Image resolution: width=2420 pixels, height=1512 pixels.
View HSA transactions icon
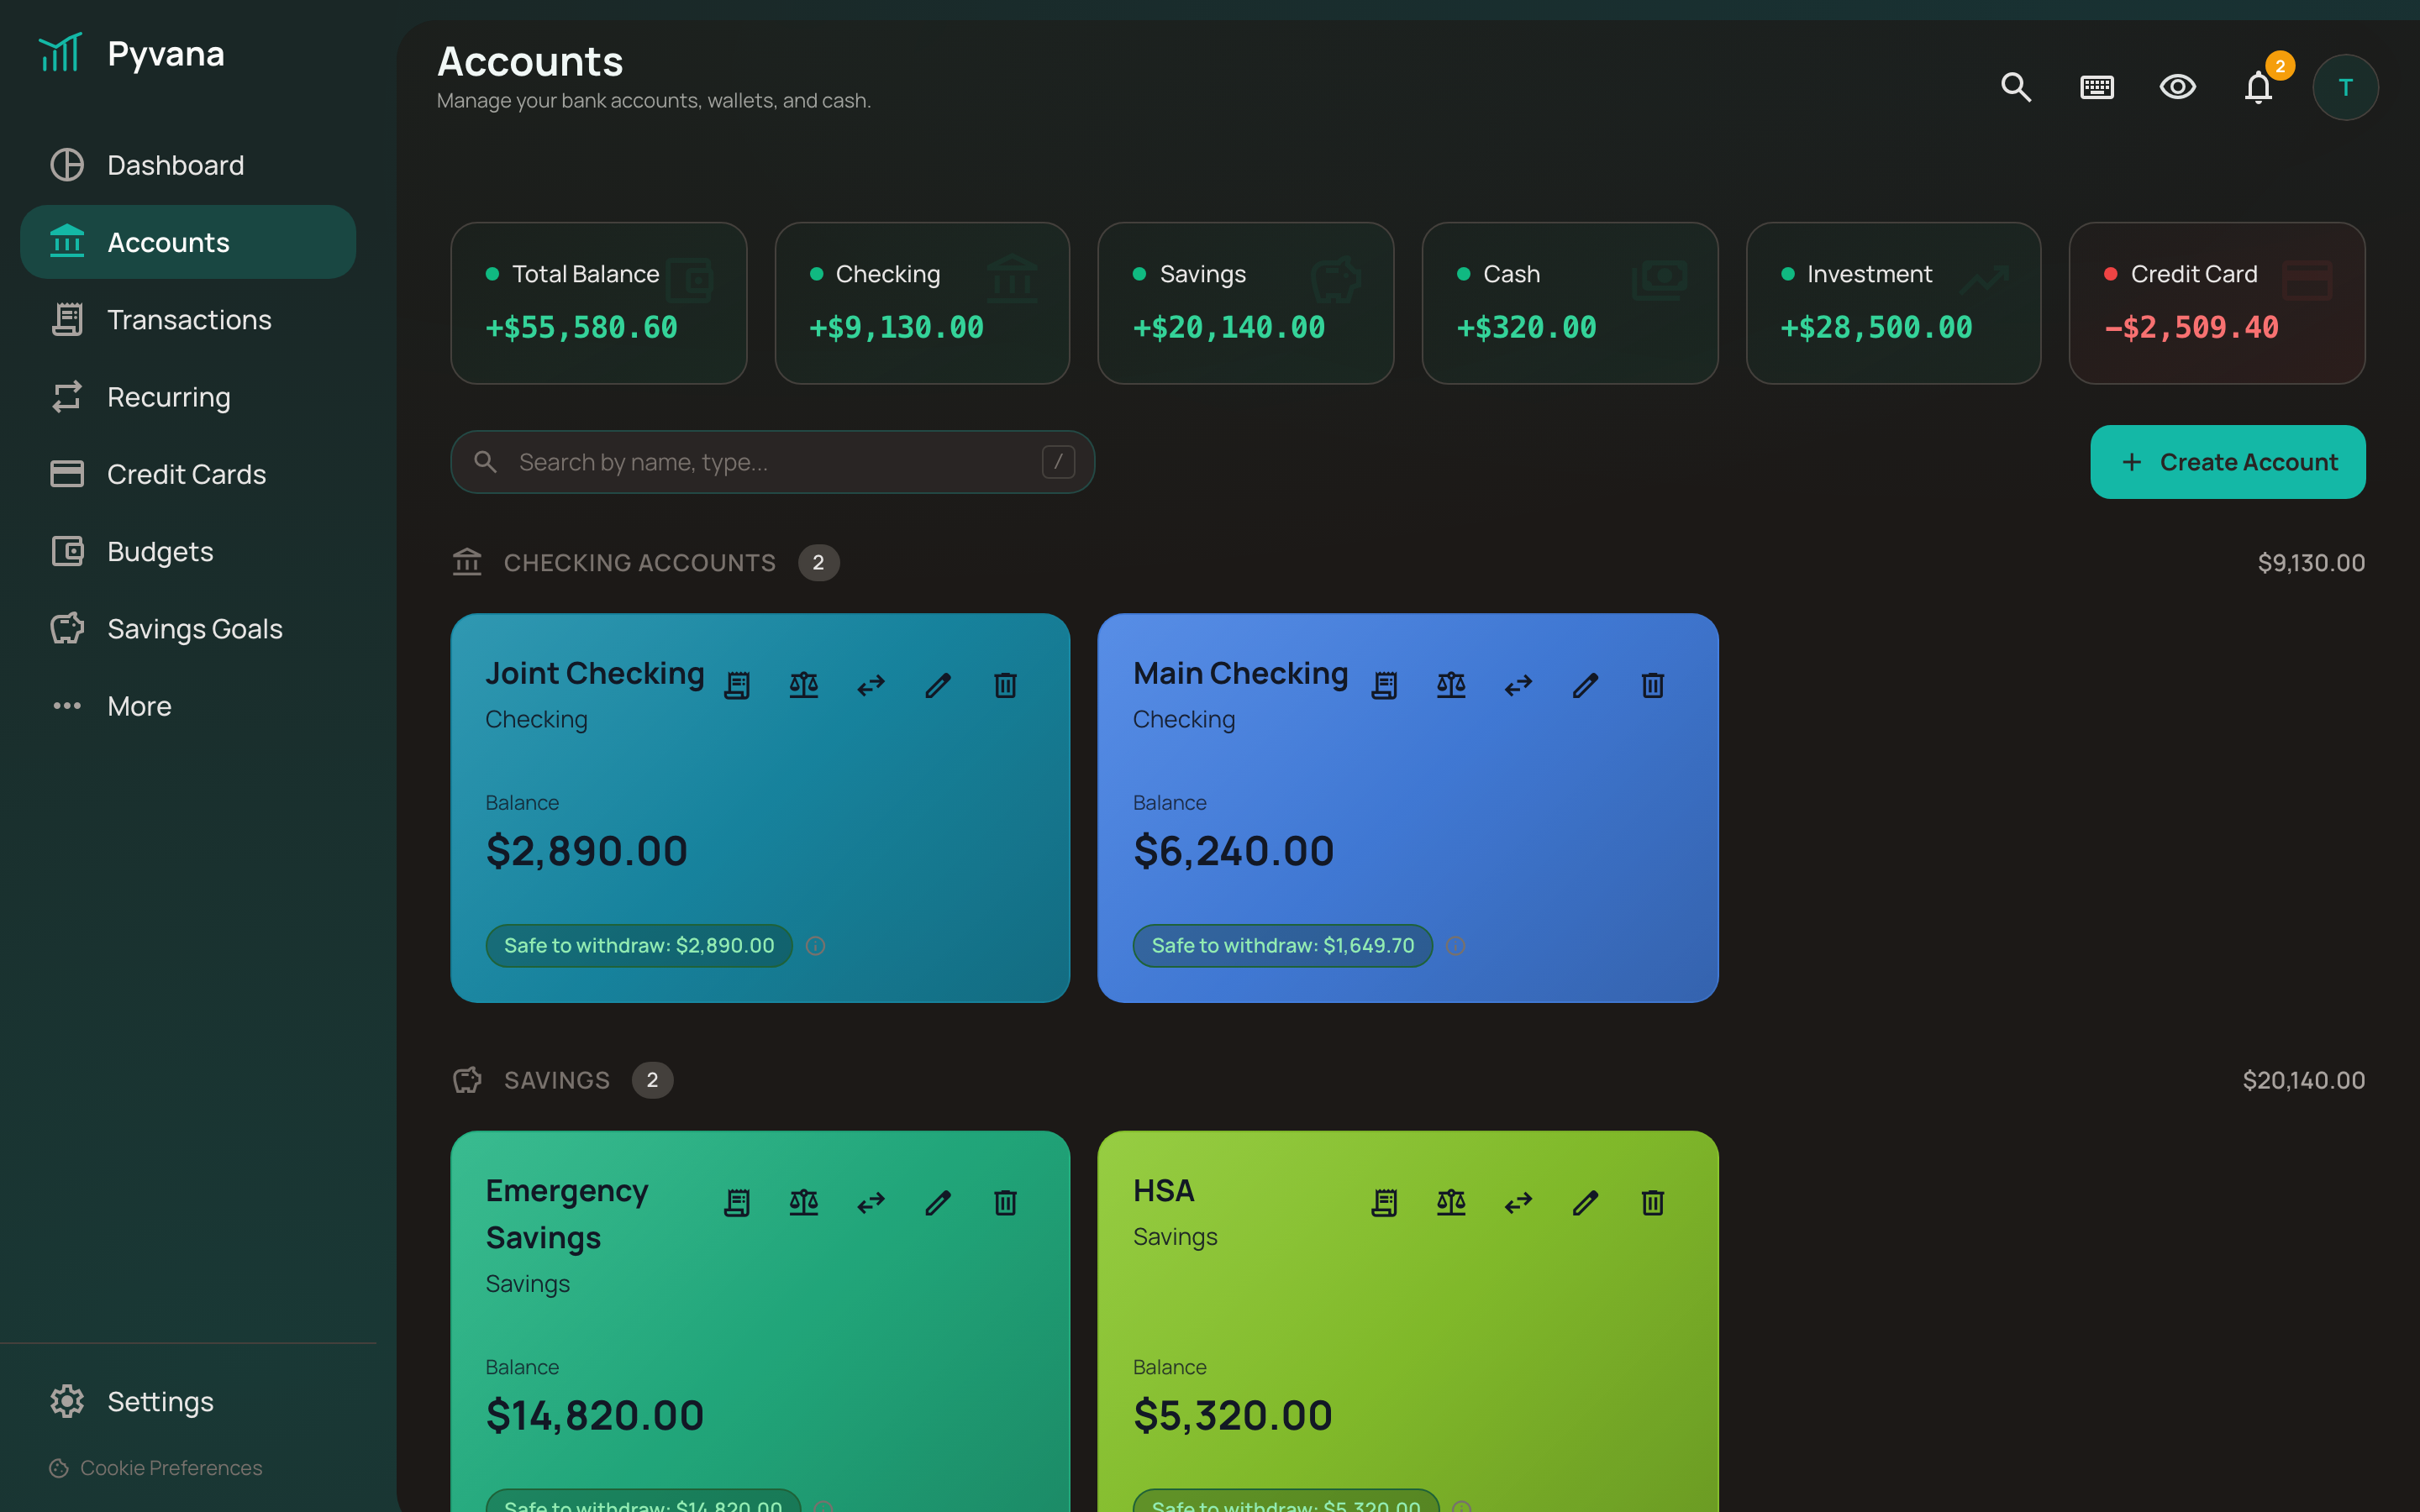pos(1384,1202)
